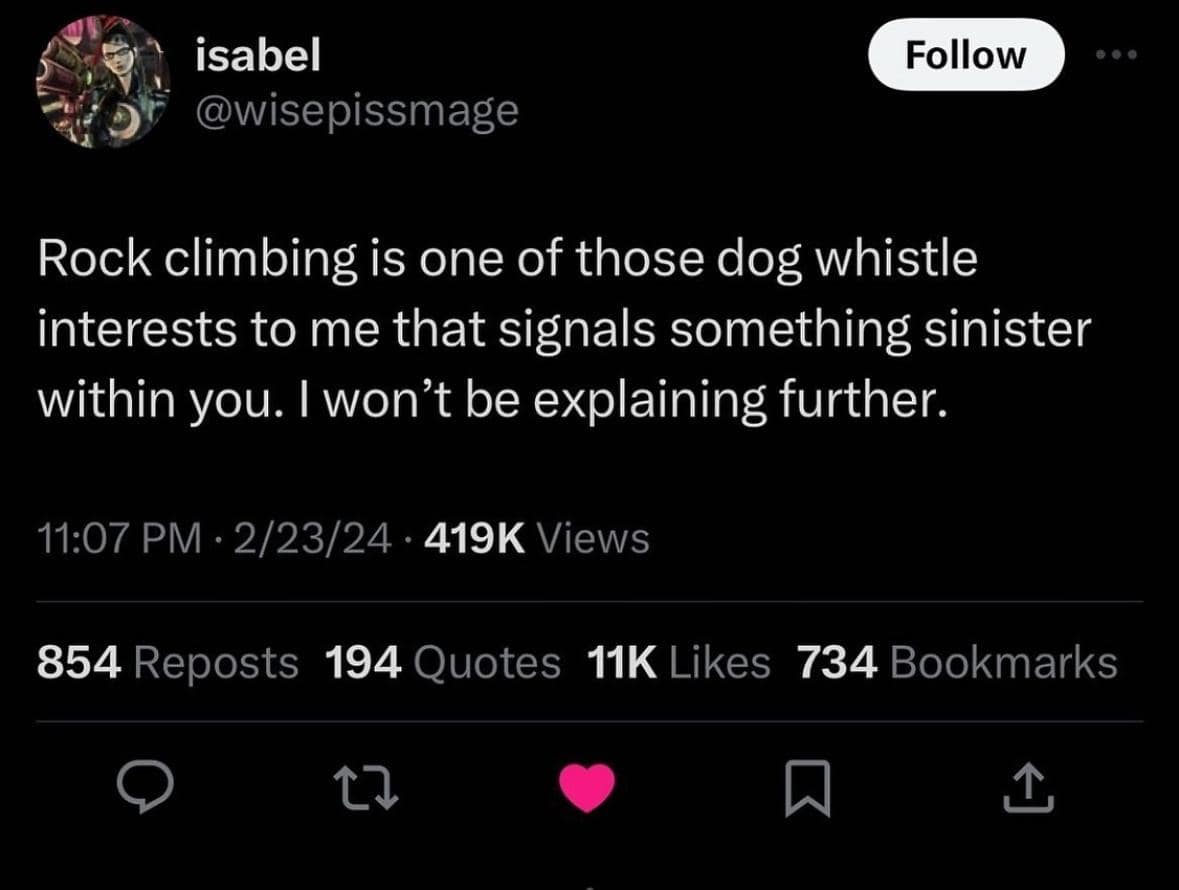The image size is (1179, 890).
Task: View the 194 Quotes tab
Action: tap(440, 661)
